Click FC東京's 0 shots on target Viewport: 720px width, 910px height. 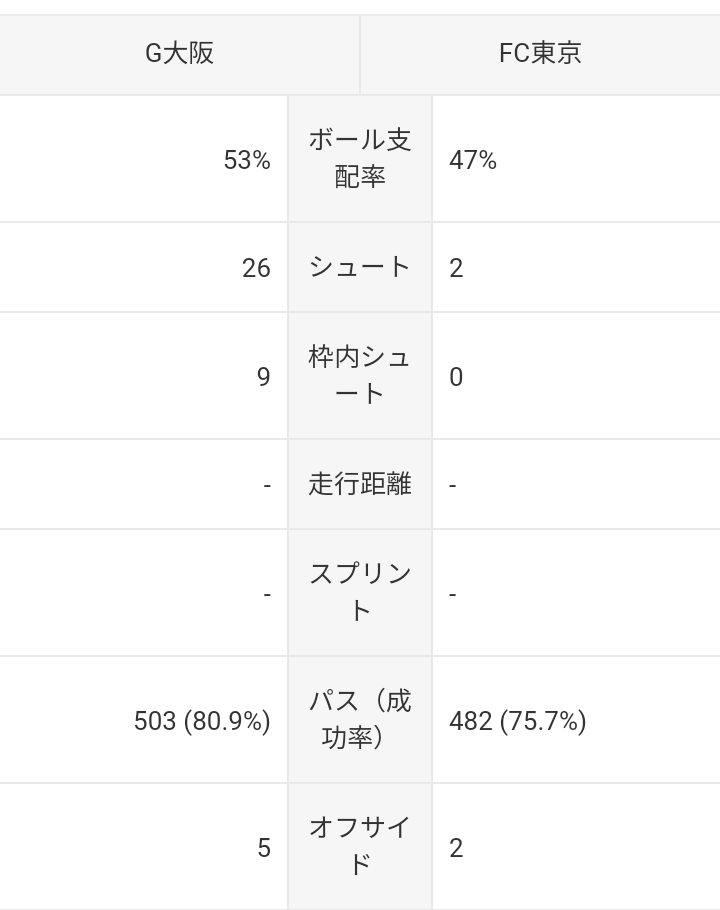(x=456, y=377)
